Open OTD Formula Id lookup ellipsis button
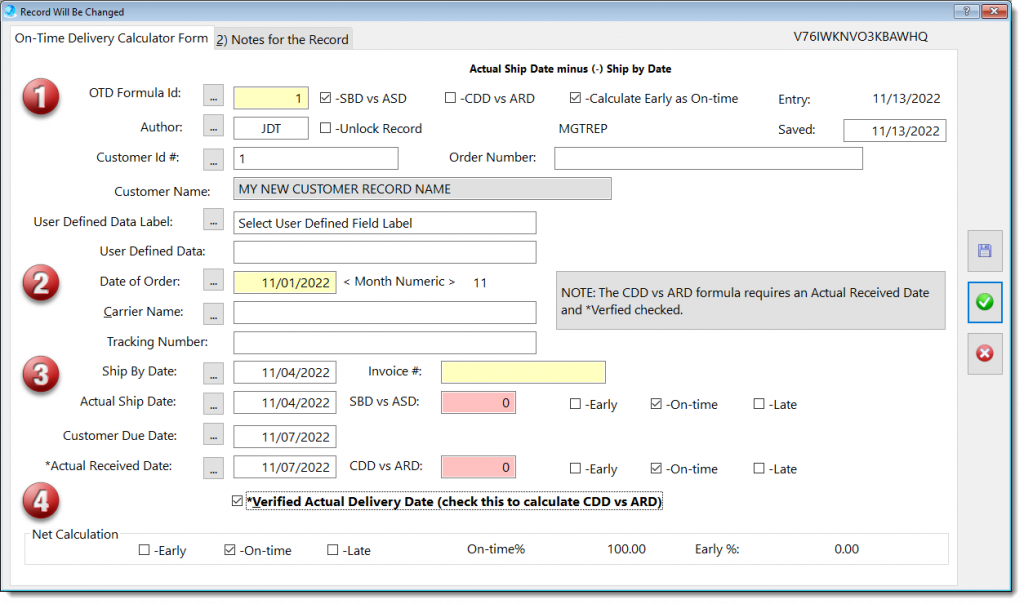 213,95
